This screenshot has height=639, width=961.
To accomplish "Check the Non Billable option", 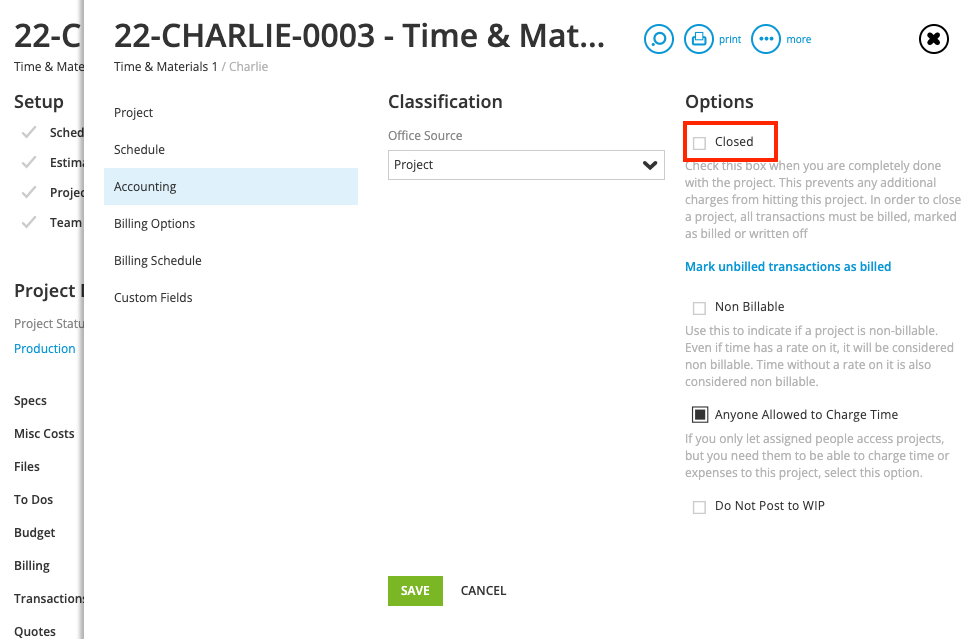I will [699, 308].
